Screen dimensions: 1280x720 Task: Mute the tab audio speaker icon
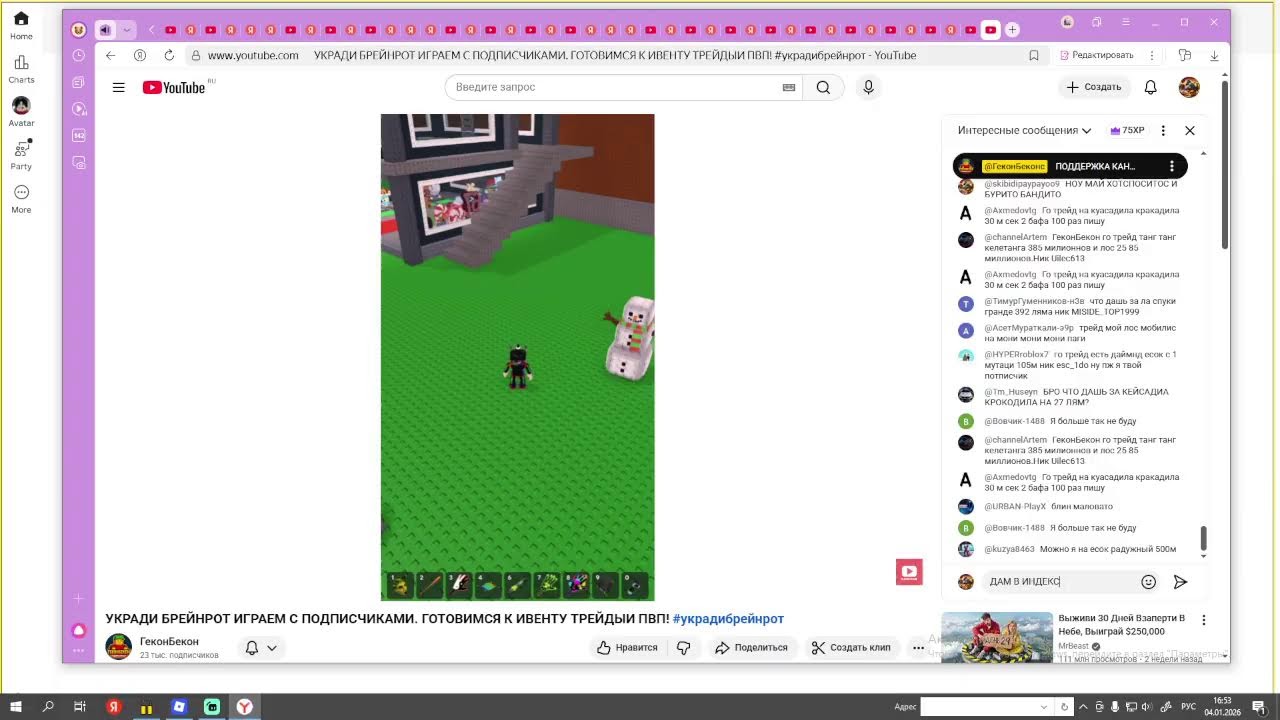coord(105,30)
